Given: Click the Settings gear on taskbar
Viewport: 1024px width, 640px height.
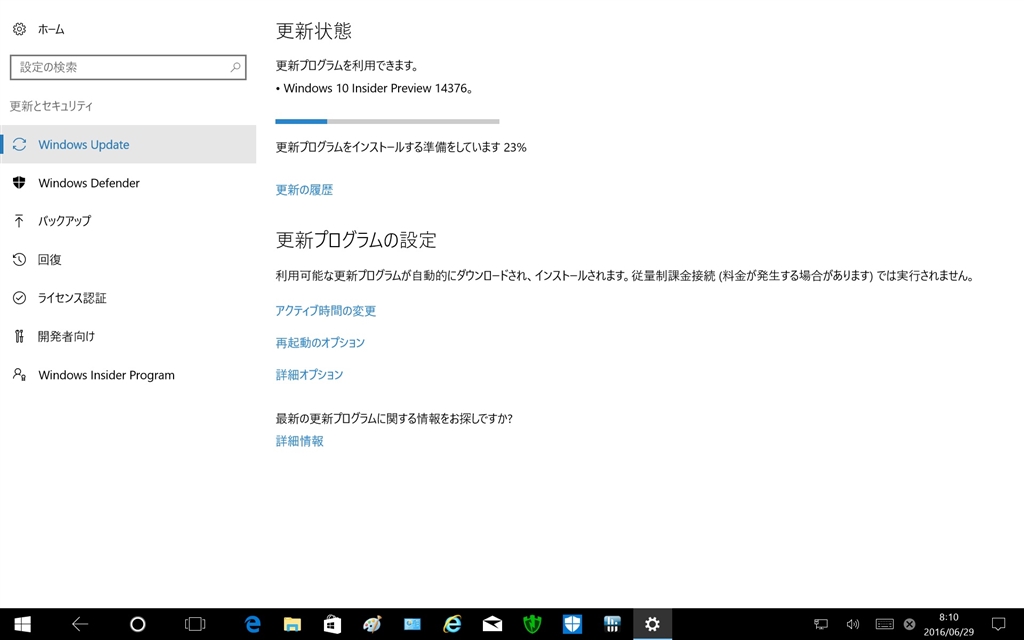Looking at the screenshot, I should point(652,624).
